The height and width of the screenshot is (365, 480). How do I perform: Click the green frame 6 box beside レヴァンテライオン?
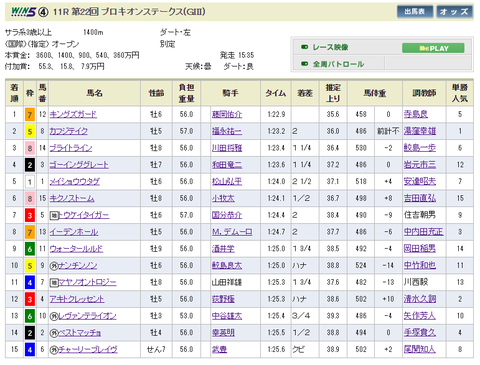30,316
